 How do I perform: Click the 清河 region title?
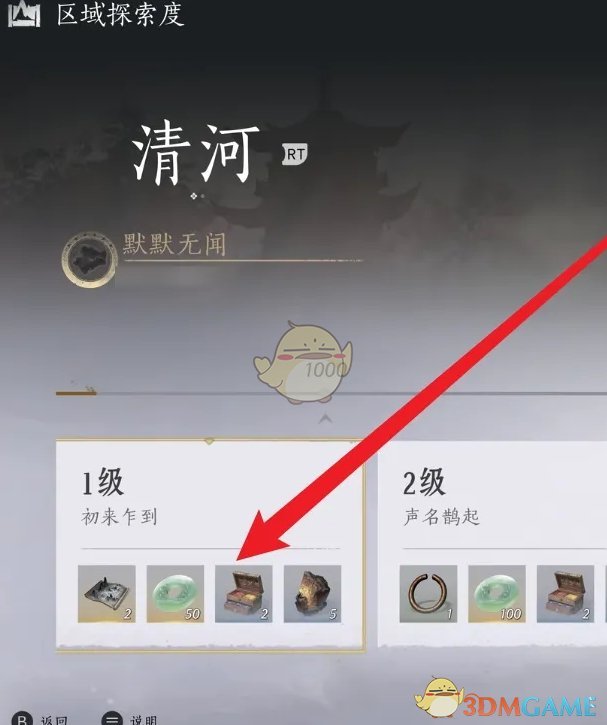pyautogui.click(x=195, y=154)
